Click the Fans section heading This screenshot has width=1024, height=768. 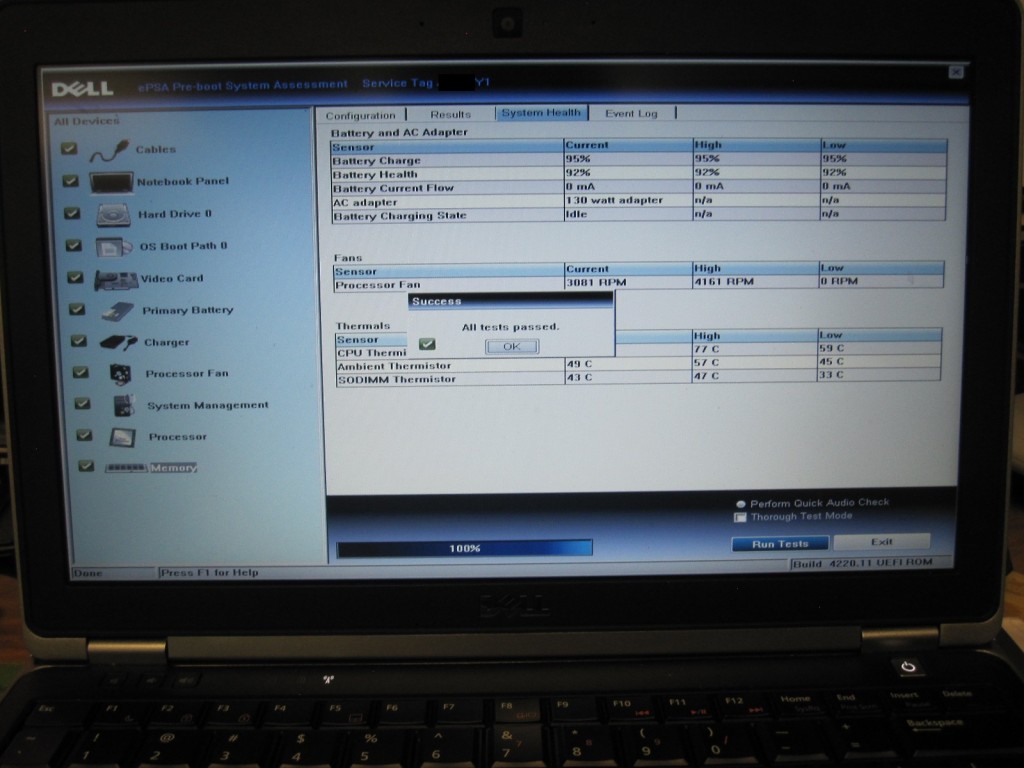coord(347,258)
